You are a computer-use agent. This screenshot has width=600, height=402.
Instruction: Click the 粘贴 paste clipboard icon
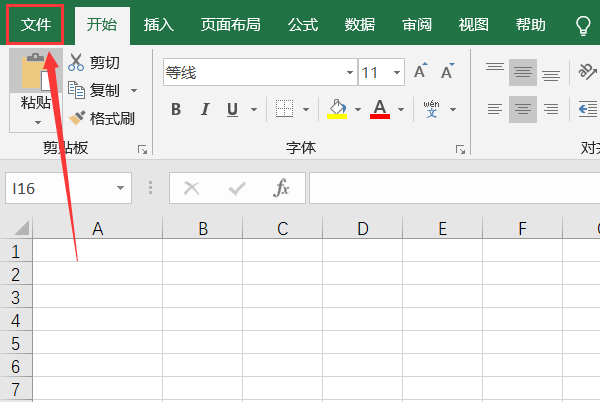coord(36,71)
